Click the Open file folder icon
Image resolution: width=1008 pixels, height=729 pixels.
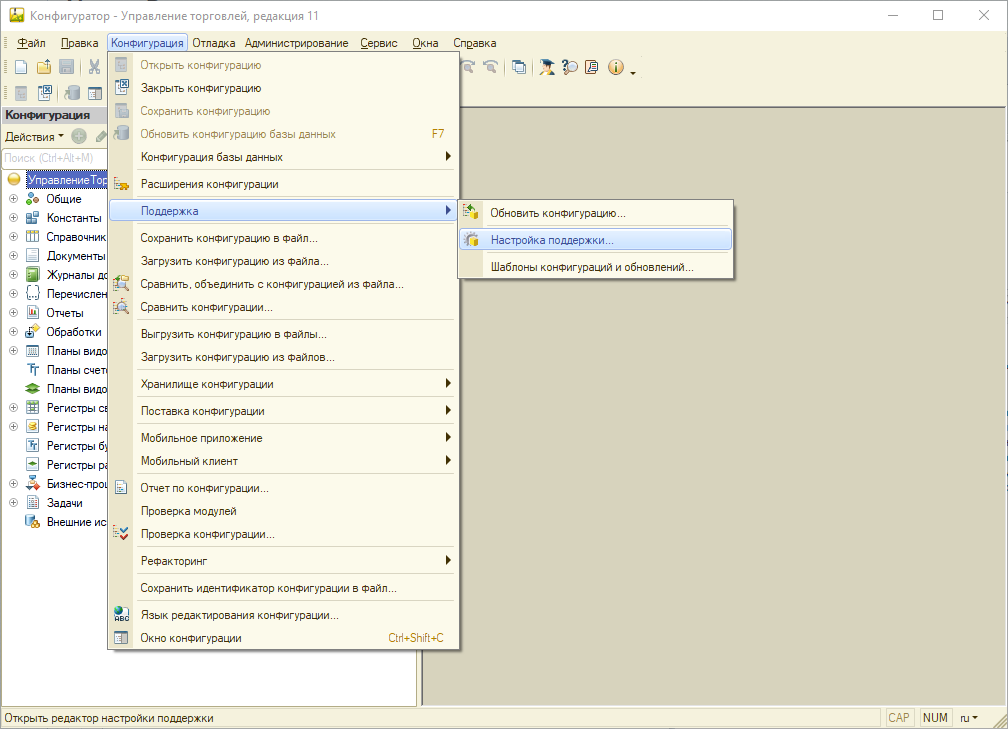click(44, 67)
